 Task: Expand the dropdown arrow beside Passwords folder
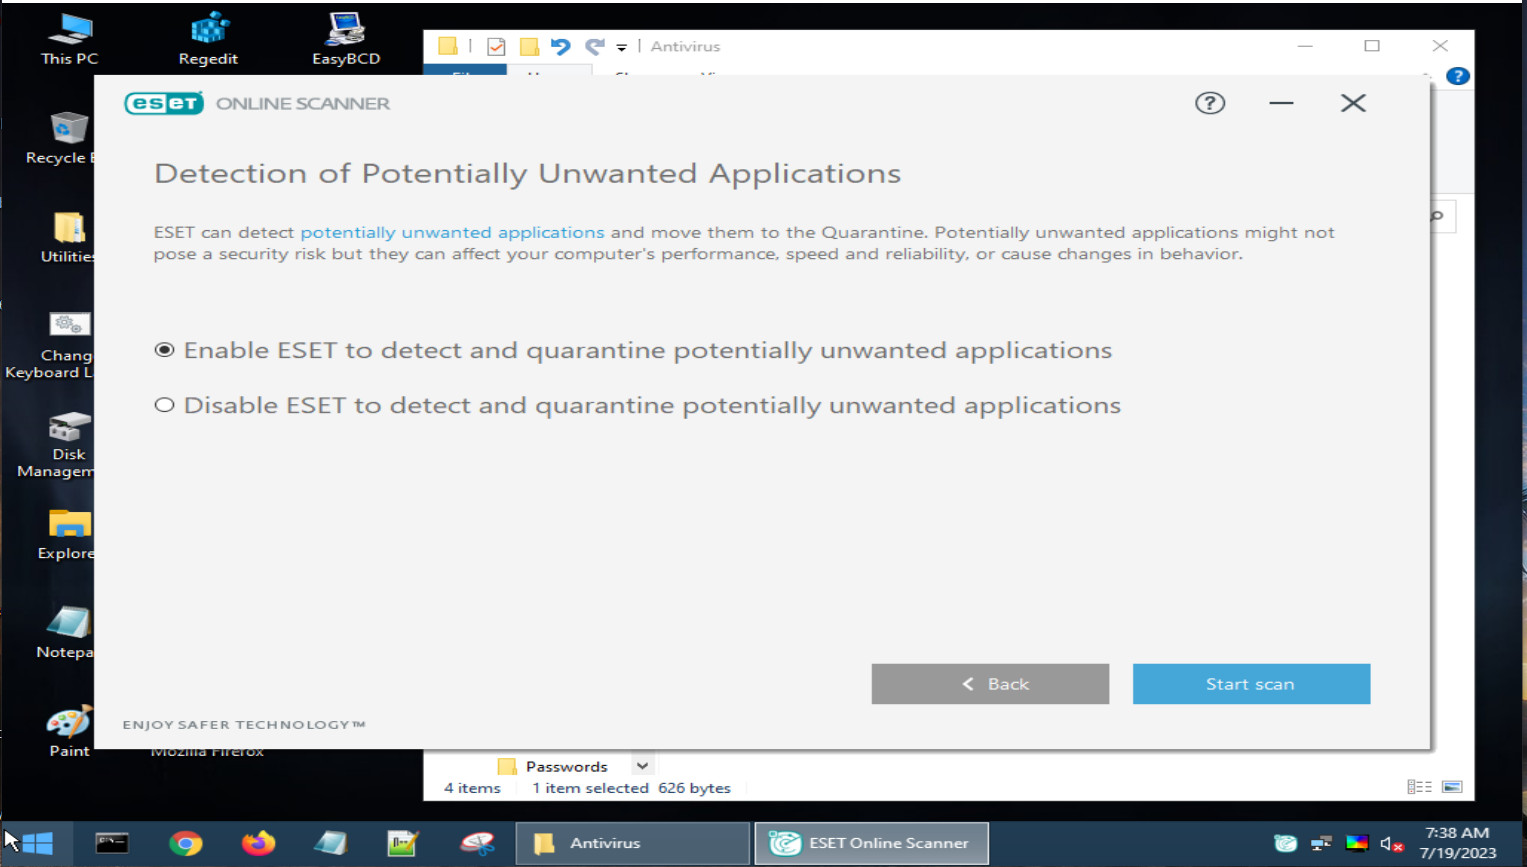pos(642,766)
